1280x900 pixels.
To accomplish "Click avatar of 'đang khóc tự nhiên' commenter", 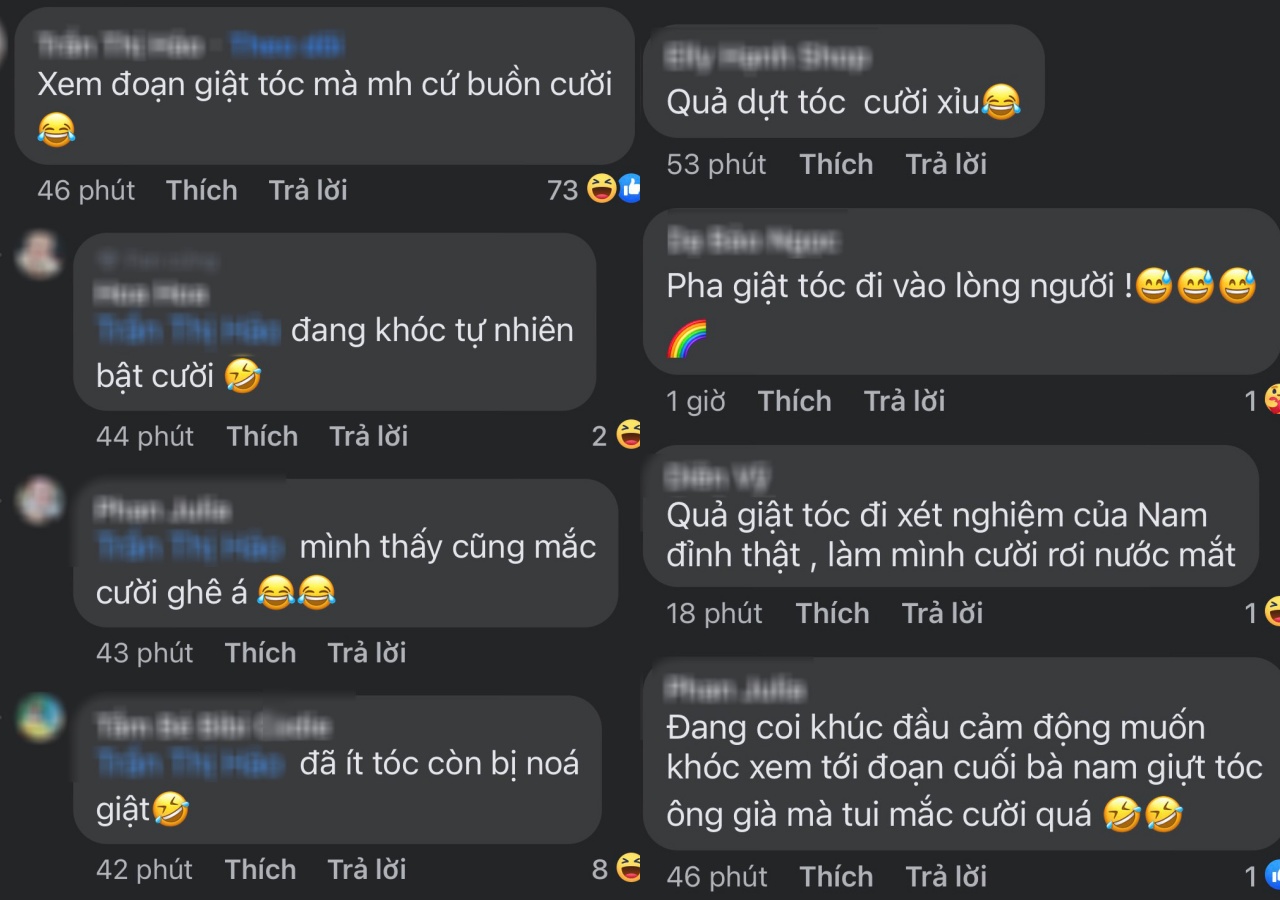I will pyautogui.click(x=40, y=256).
